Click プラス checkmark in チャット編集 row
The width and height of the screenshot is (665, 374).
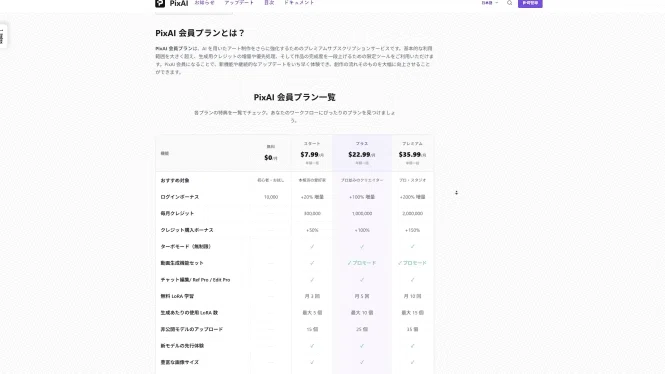[362, 280]
